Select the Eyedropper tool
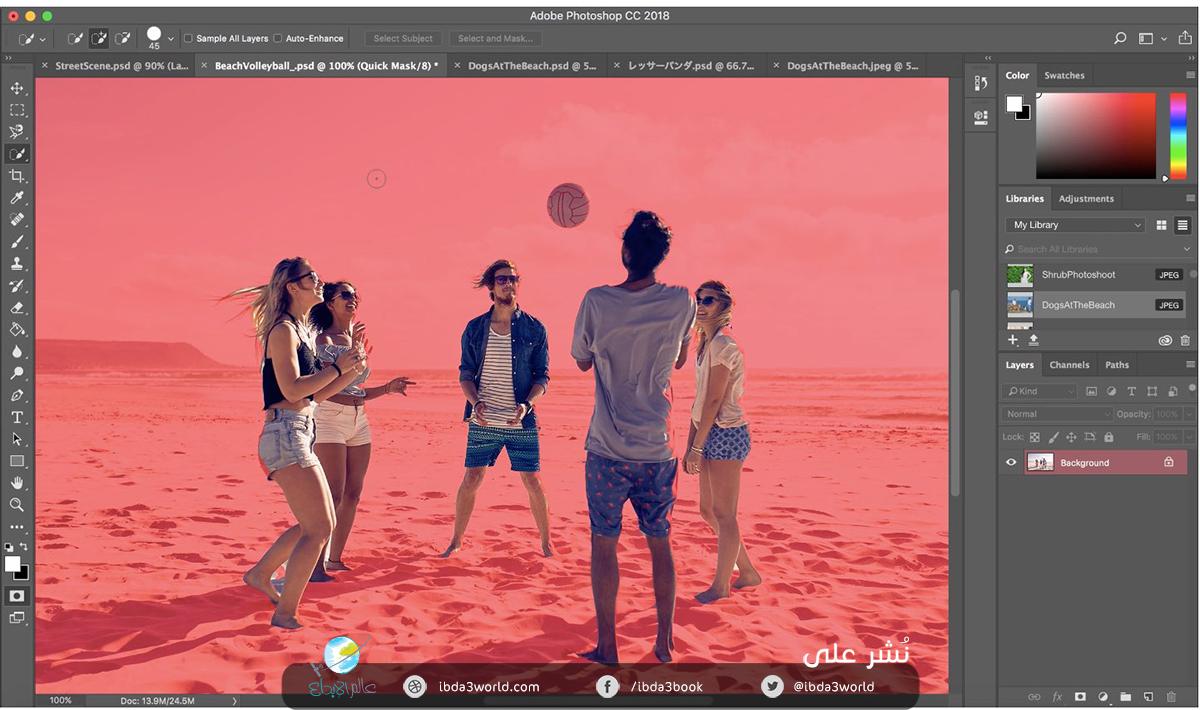 tap(17, 198)
